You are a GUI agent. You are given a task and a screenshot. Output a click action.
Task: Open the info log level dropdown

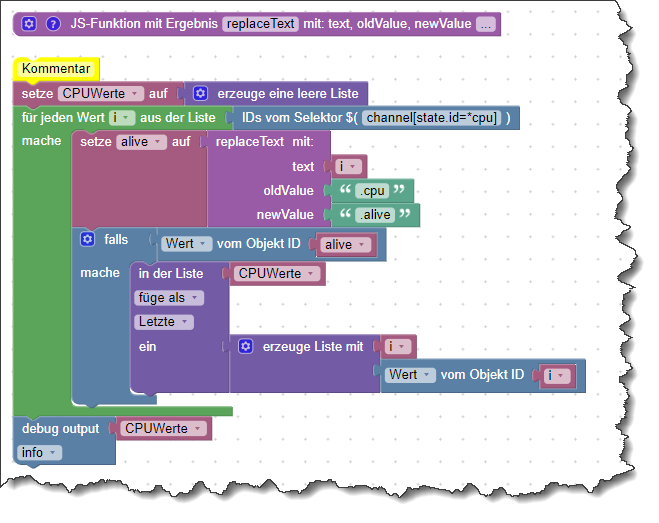point(39,453)
